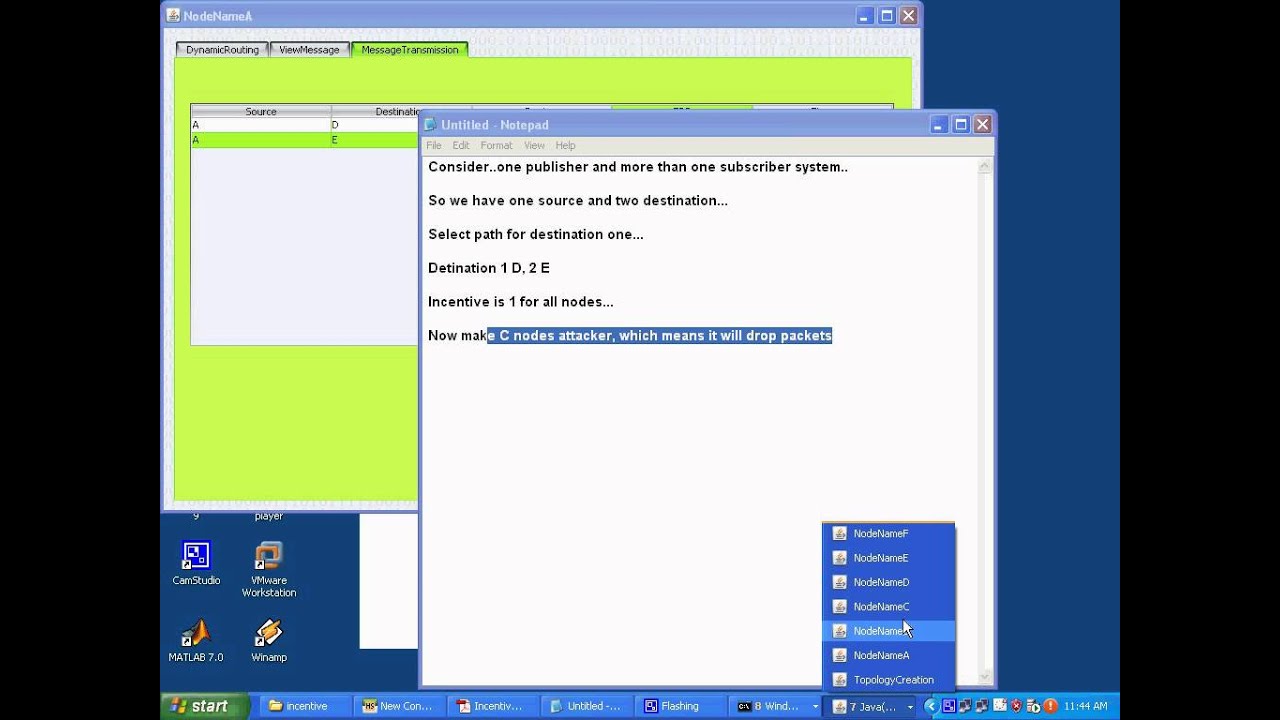Show hidden system tray icons
Viewport: 1280px width, 720px height.
[930, 706]
